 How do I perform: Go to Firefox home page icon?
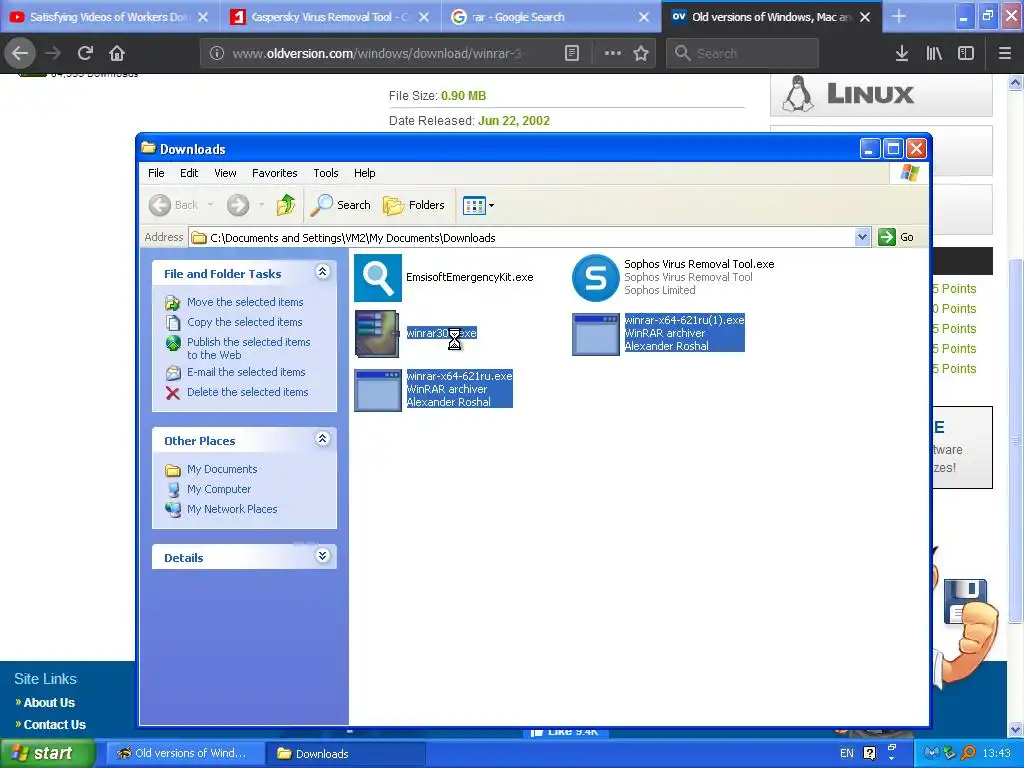pyautogui.click(x=117, y=53)
